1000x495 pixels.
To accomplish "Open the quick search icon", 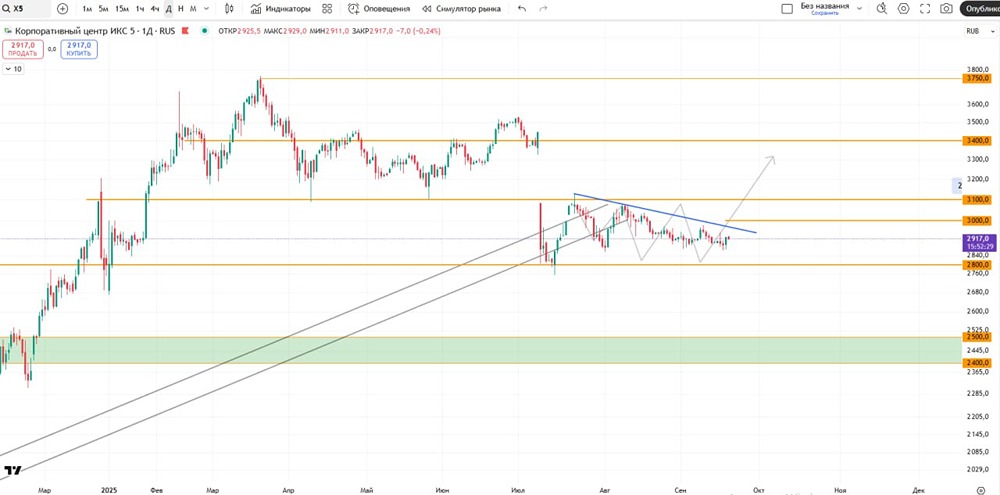I will click(882, 9).
